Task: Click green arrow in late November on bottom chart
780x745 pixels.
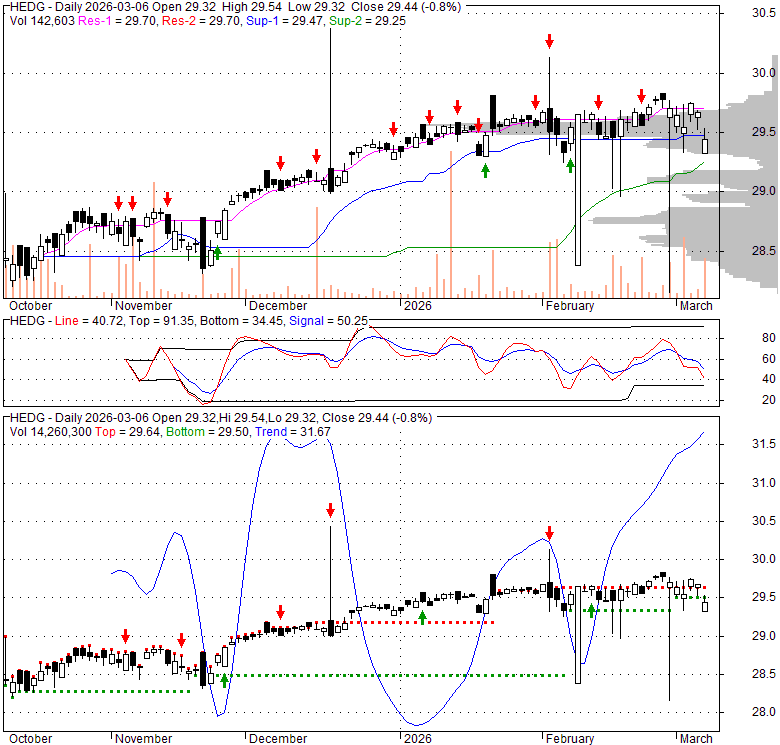Action: [224, 680]
